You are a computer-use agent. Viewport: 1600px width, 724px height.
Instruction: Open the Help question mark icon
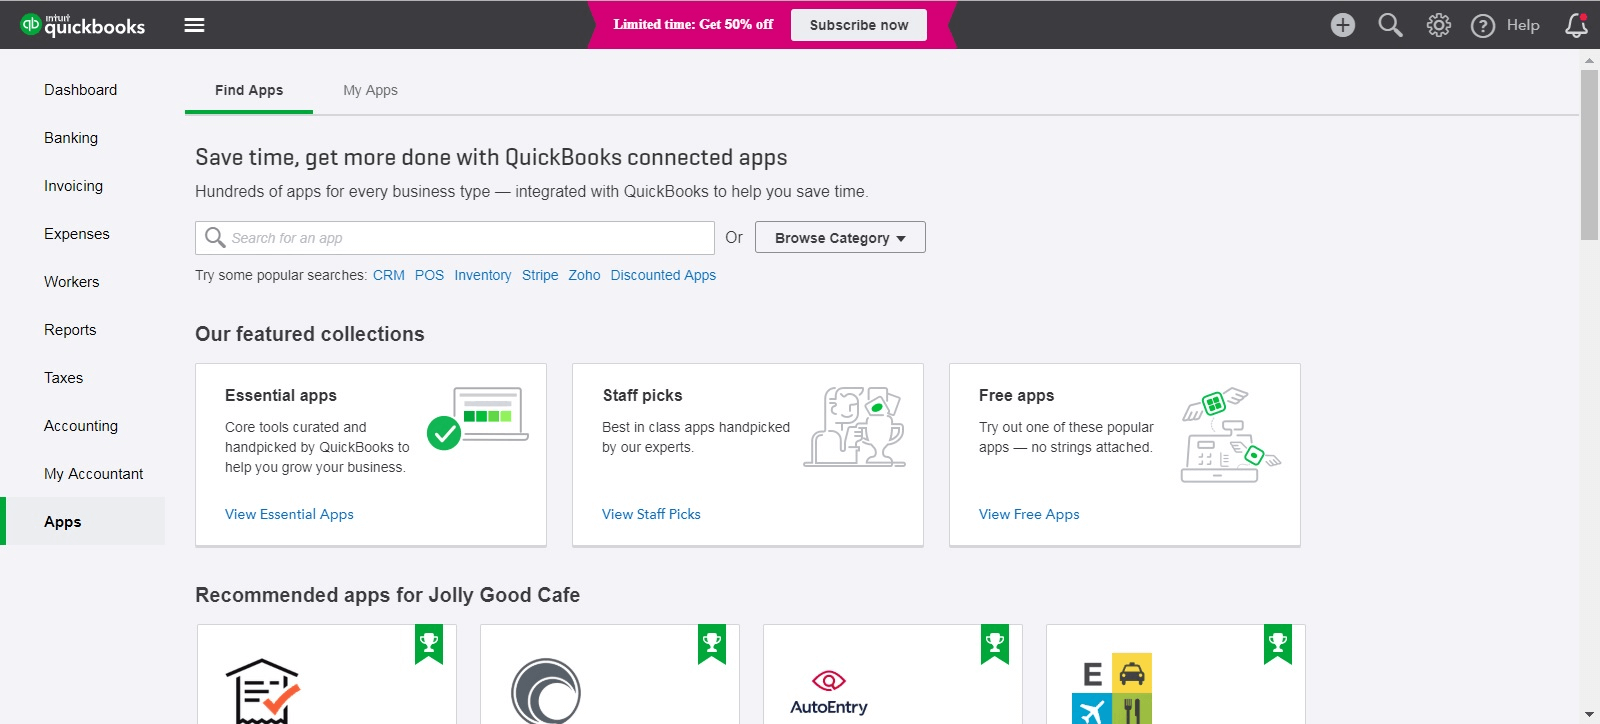[1483, 26]
